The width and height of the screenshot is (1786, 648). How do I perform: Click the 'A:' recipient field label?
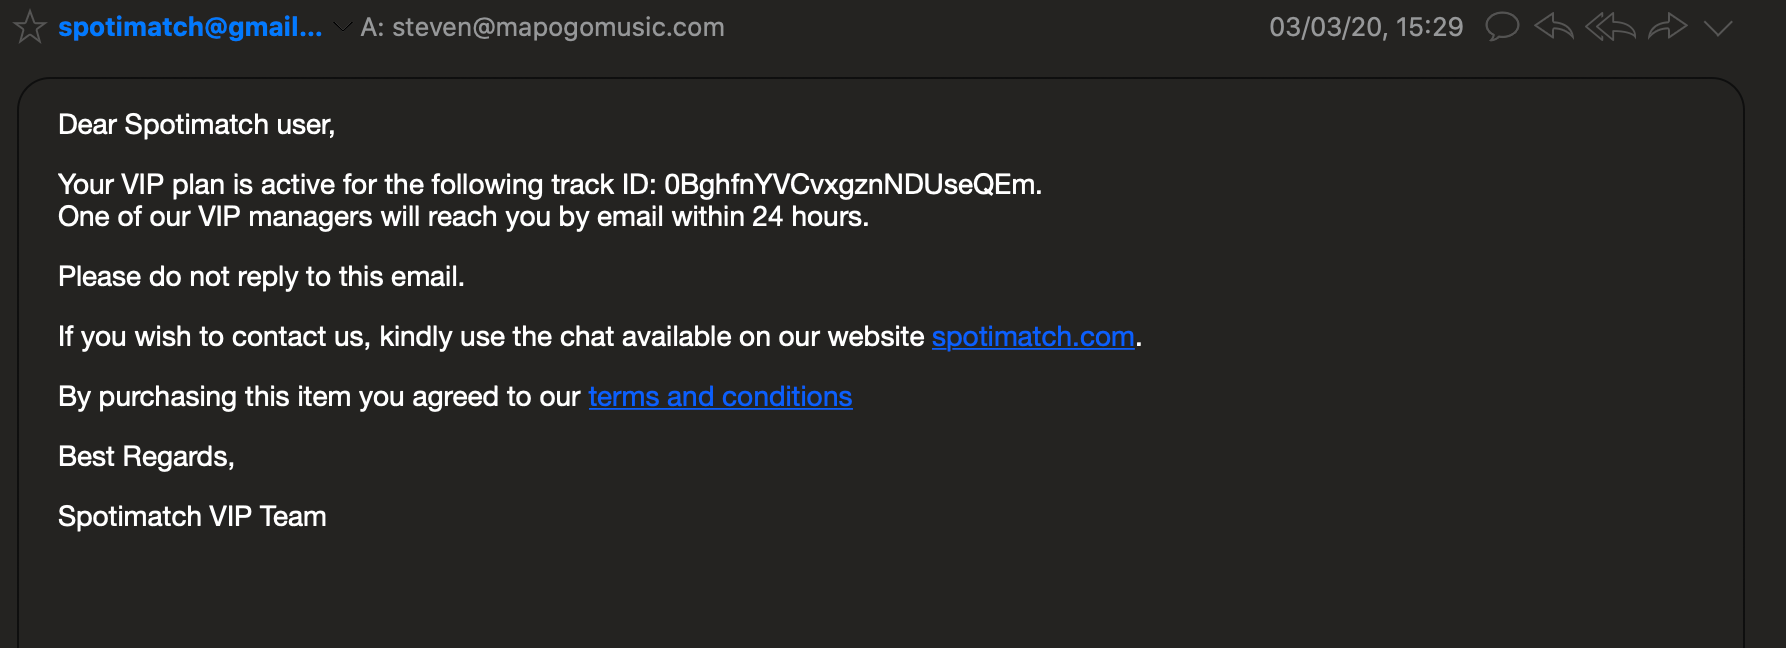point(372,27)
